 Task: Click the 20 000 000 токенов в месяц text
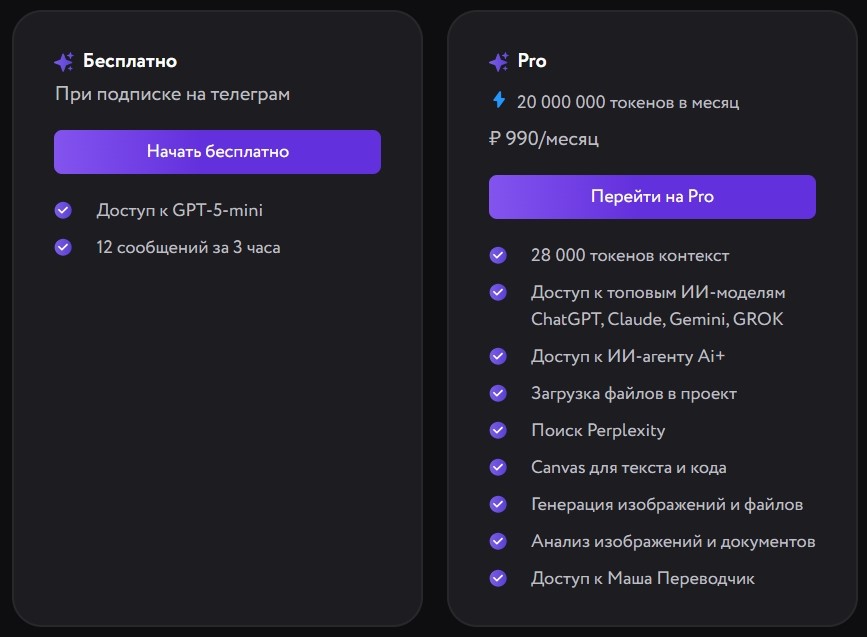628,102
